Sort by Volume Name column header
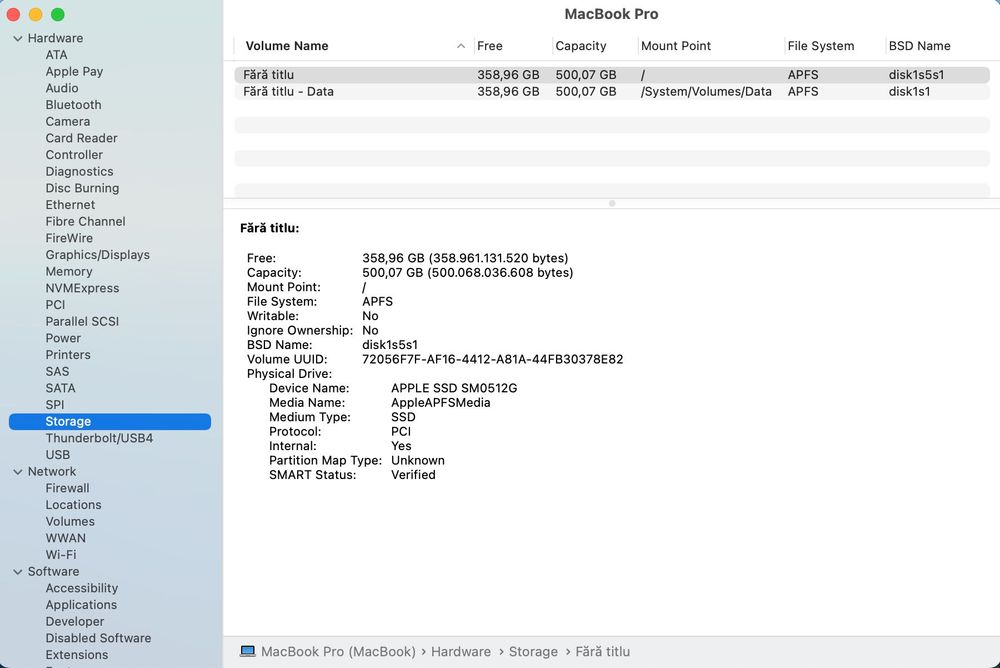1000x668 pixels. [x=287, y=46]
